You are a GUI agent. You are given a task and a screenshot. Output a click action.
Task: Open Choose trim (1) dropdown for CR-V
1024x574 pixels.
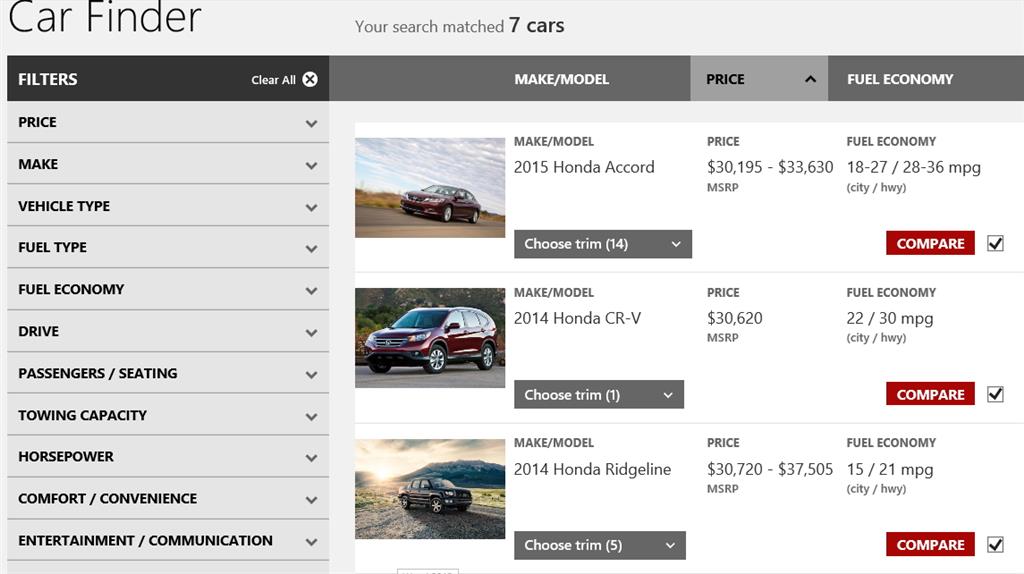pos(599,394)
